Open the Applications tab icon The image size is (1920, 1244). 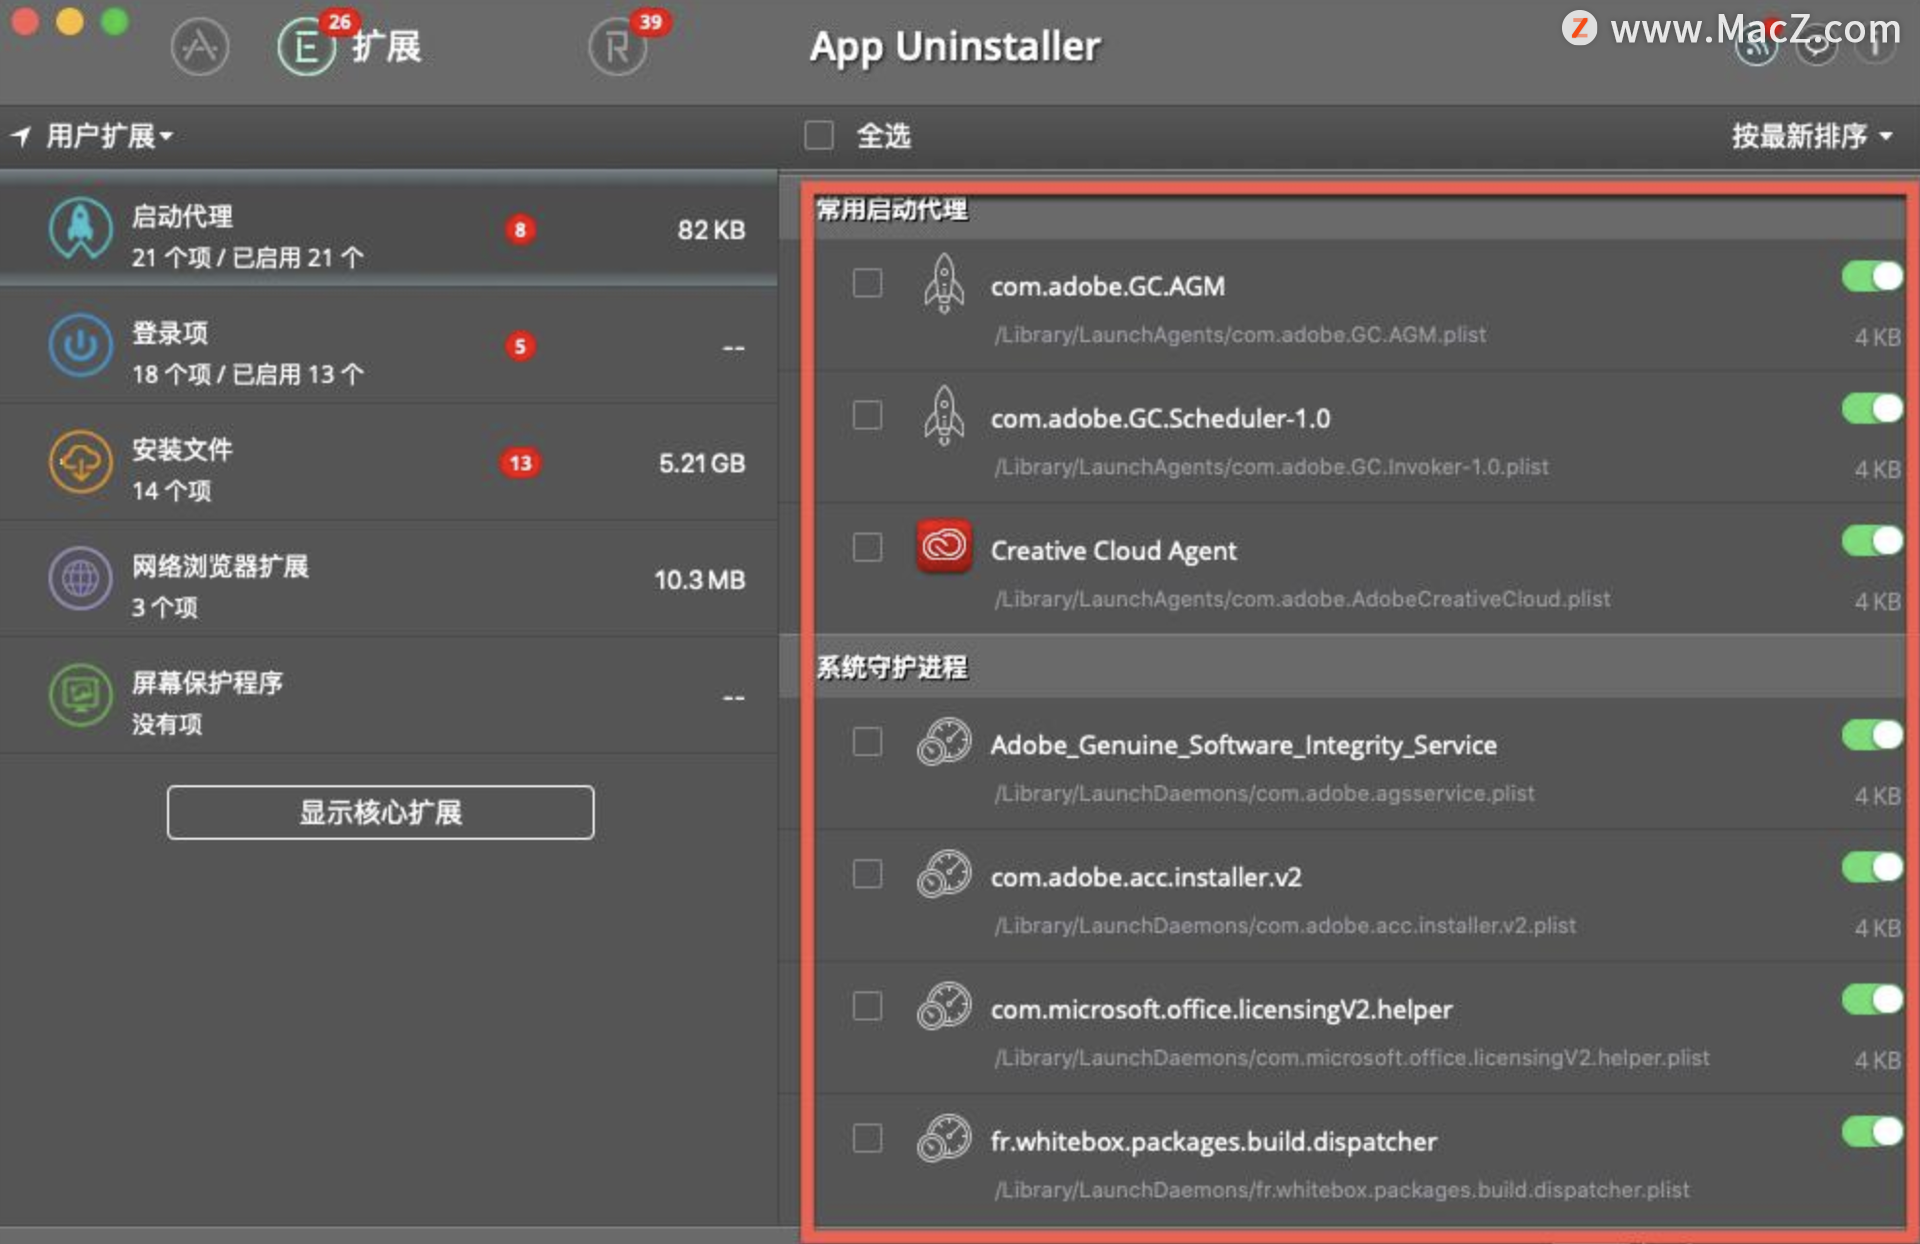click(199, 46)
